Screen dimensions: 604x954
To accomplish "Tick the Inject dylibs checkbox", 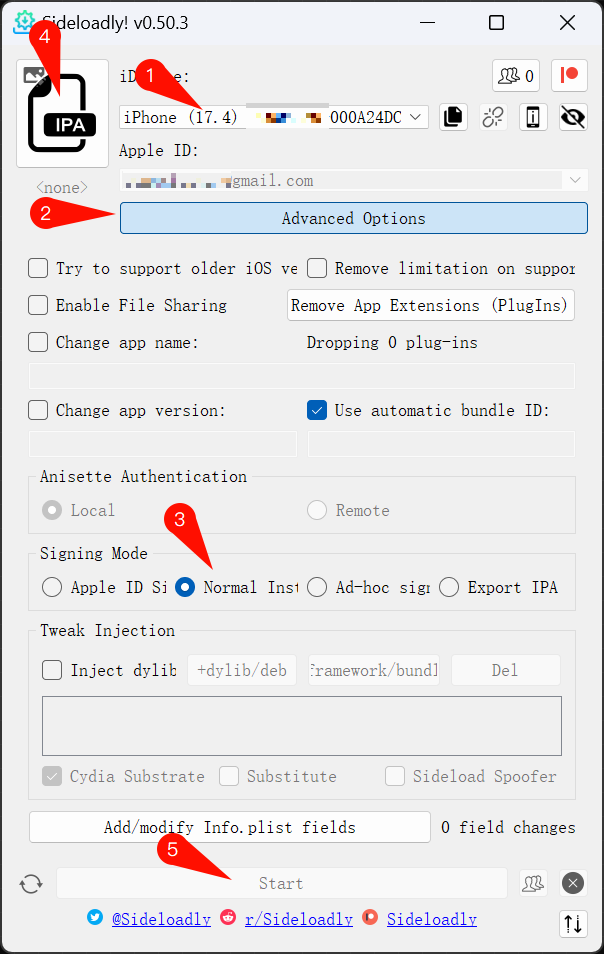I will pyautogui.click(x=52, y=670).
